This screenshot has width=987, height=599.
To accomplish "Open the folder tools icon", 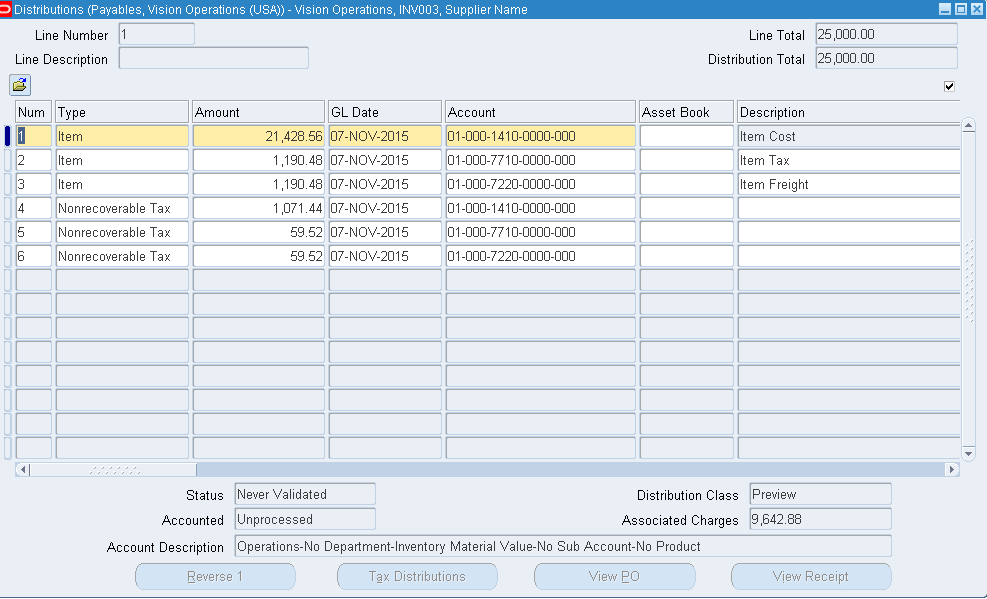I will 20,85.
